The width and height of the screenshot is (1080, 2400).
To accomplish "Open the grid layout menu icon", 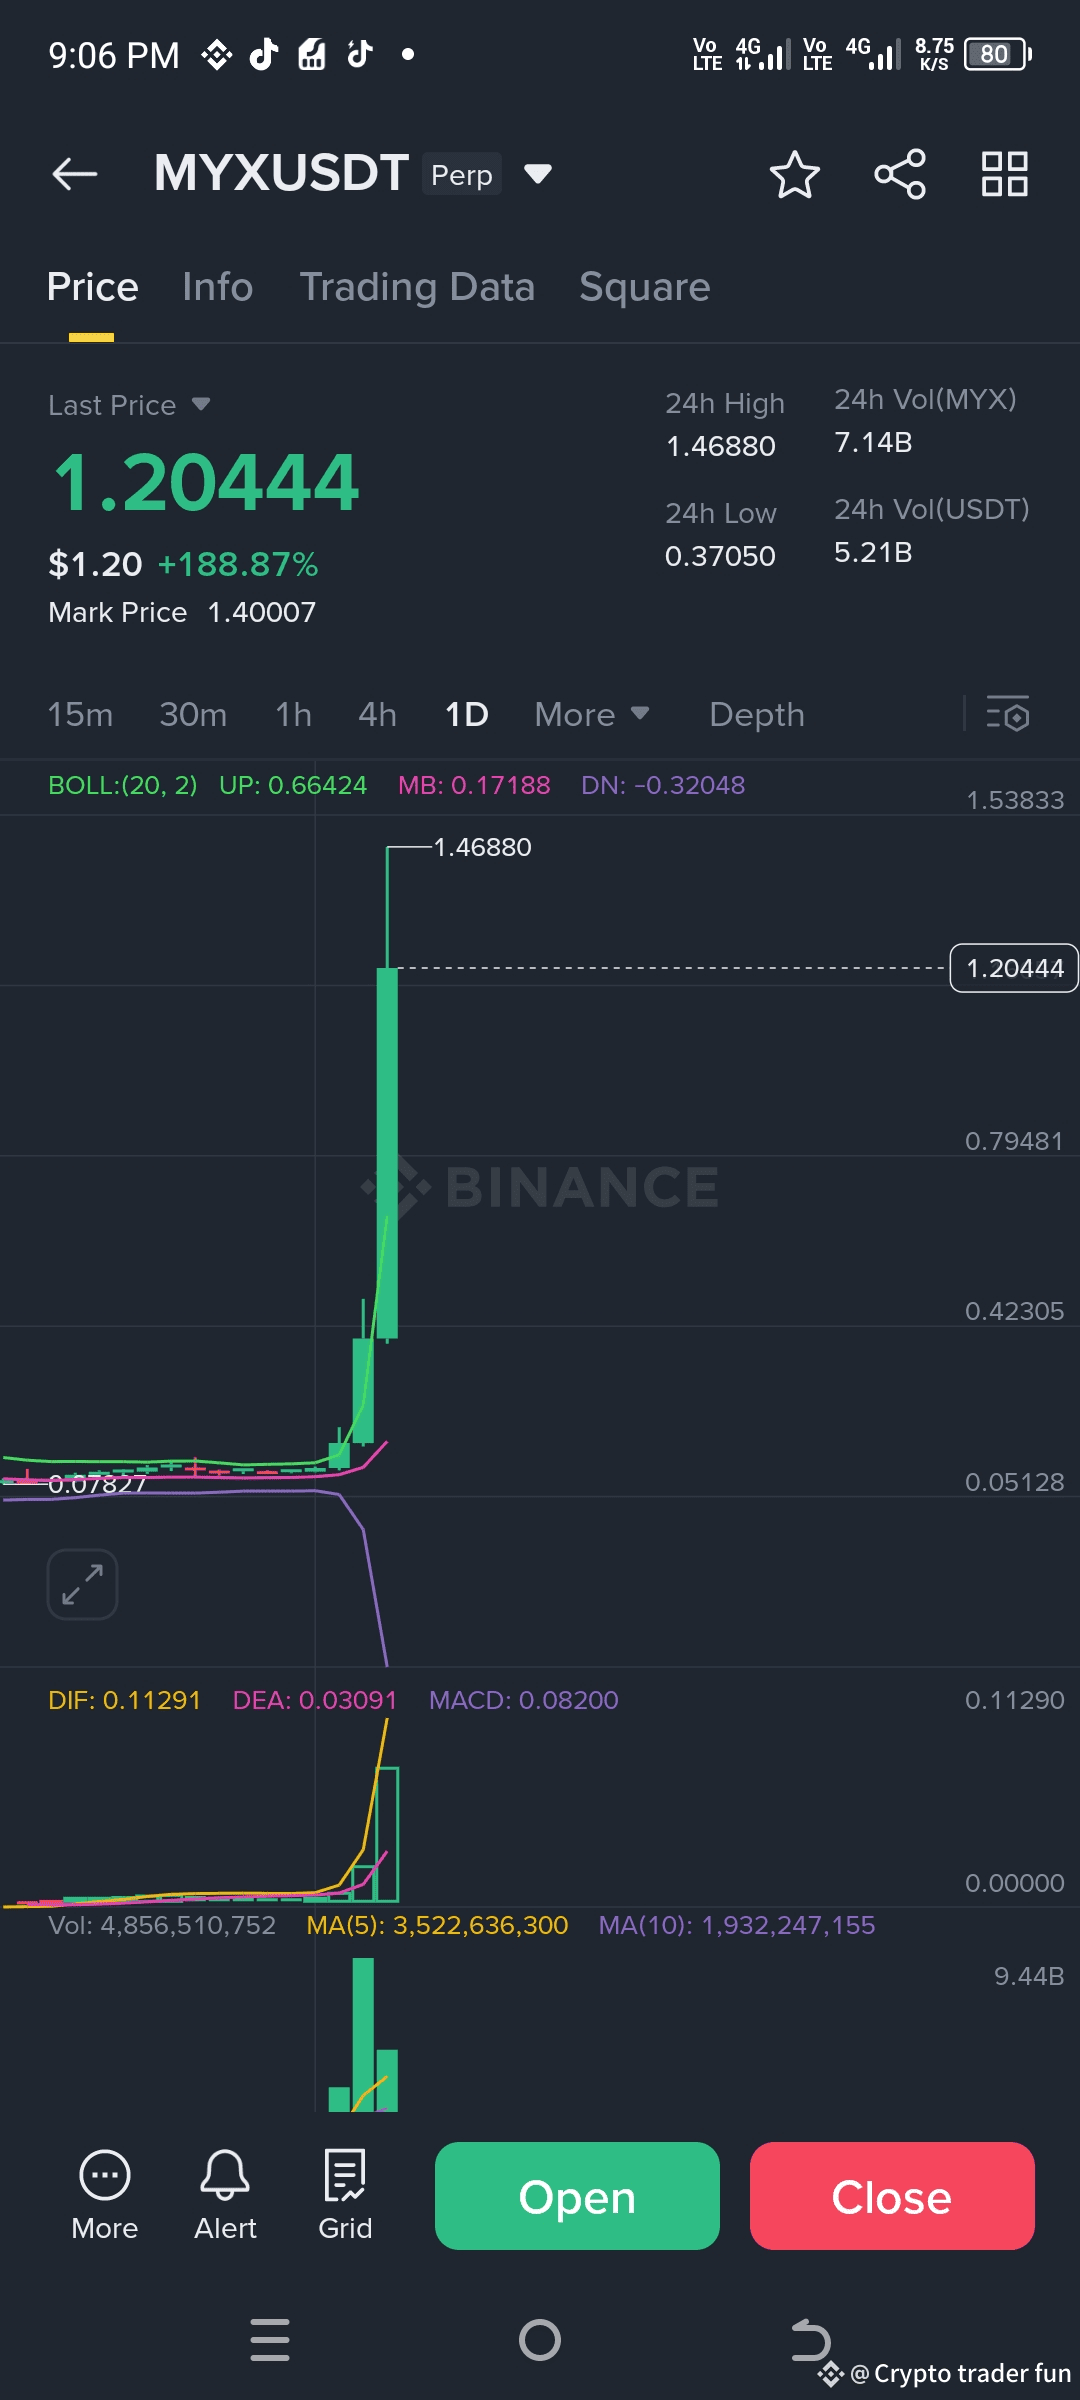I will [1005, 174].
